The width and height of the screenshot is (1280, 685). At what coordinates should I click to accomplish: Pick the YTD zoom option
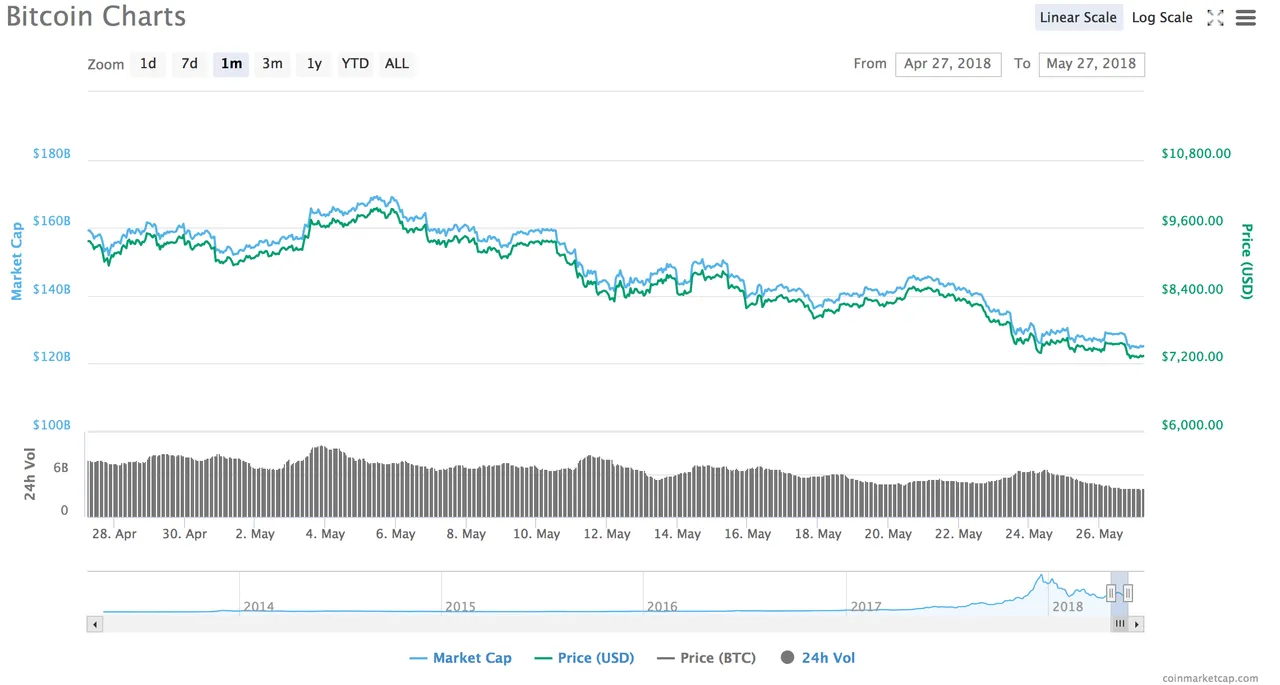pyautogui.click(x=355, y=64)
